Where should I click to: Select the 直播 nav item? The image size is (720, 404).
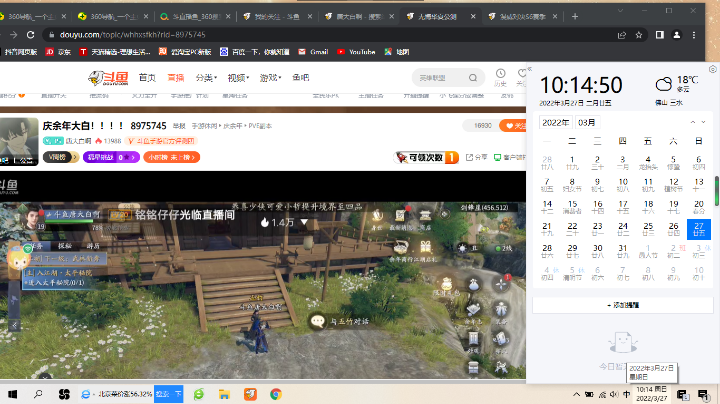point(176,78)
